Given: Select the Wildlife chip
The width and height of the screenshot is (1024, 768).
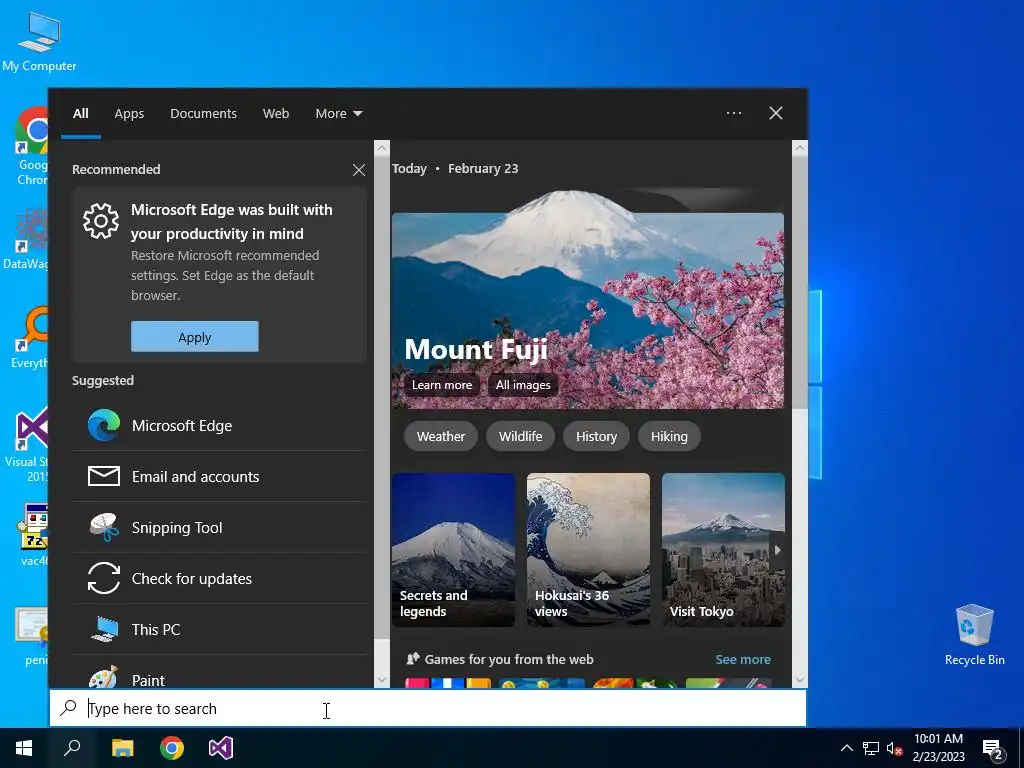Looking at the screenshot, I should click(520, 436).
